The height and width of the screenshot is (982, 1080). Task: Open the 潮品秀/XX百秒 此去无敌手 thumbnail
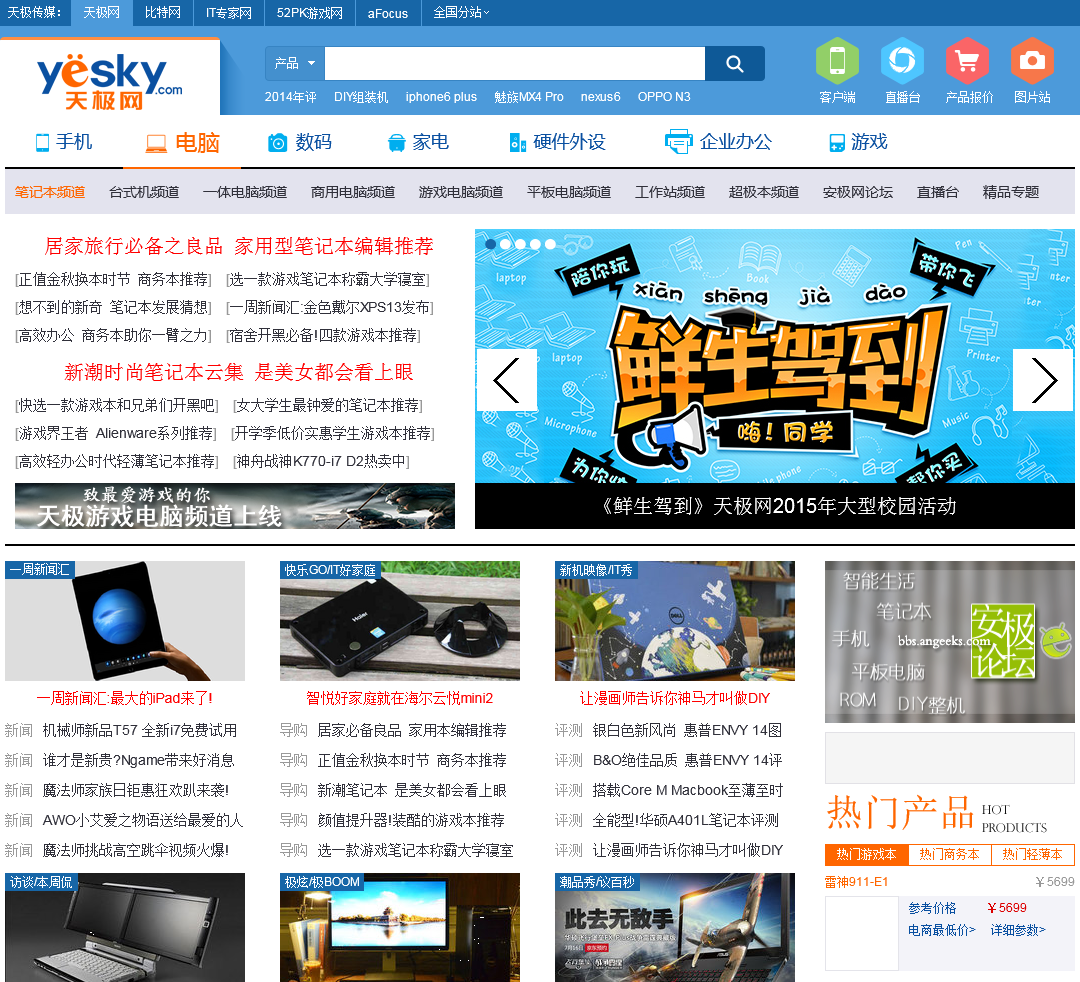coord(675,928)
